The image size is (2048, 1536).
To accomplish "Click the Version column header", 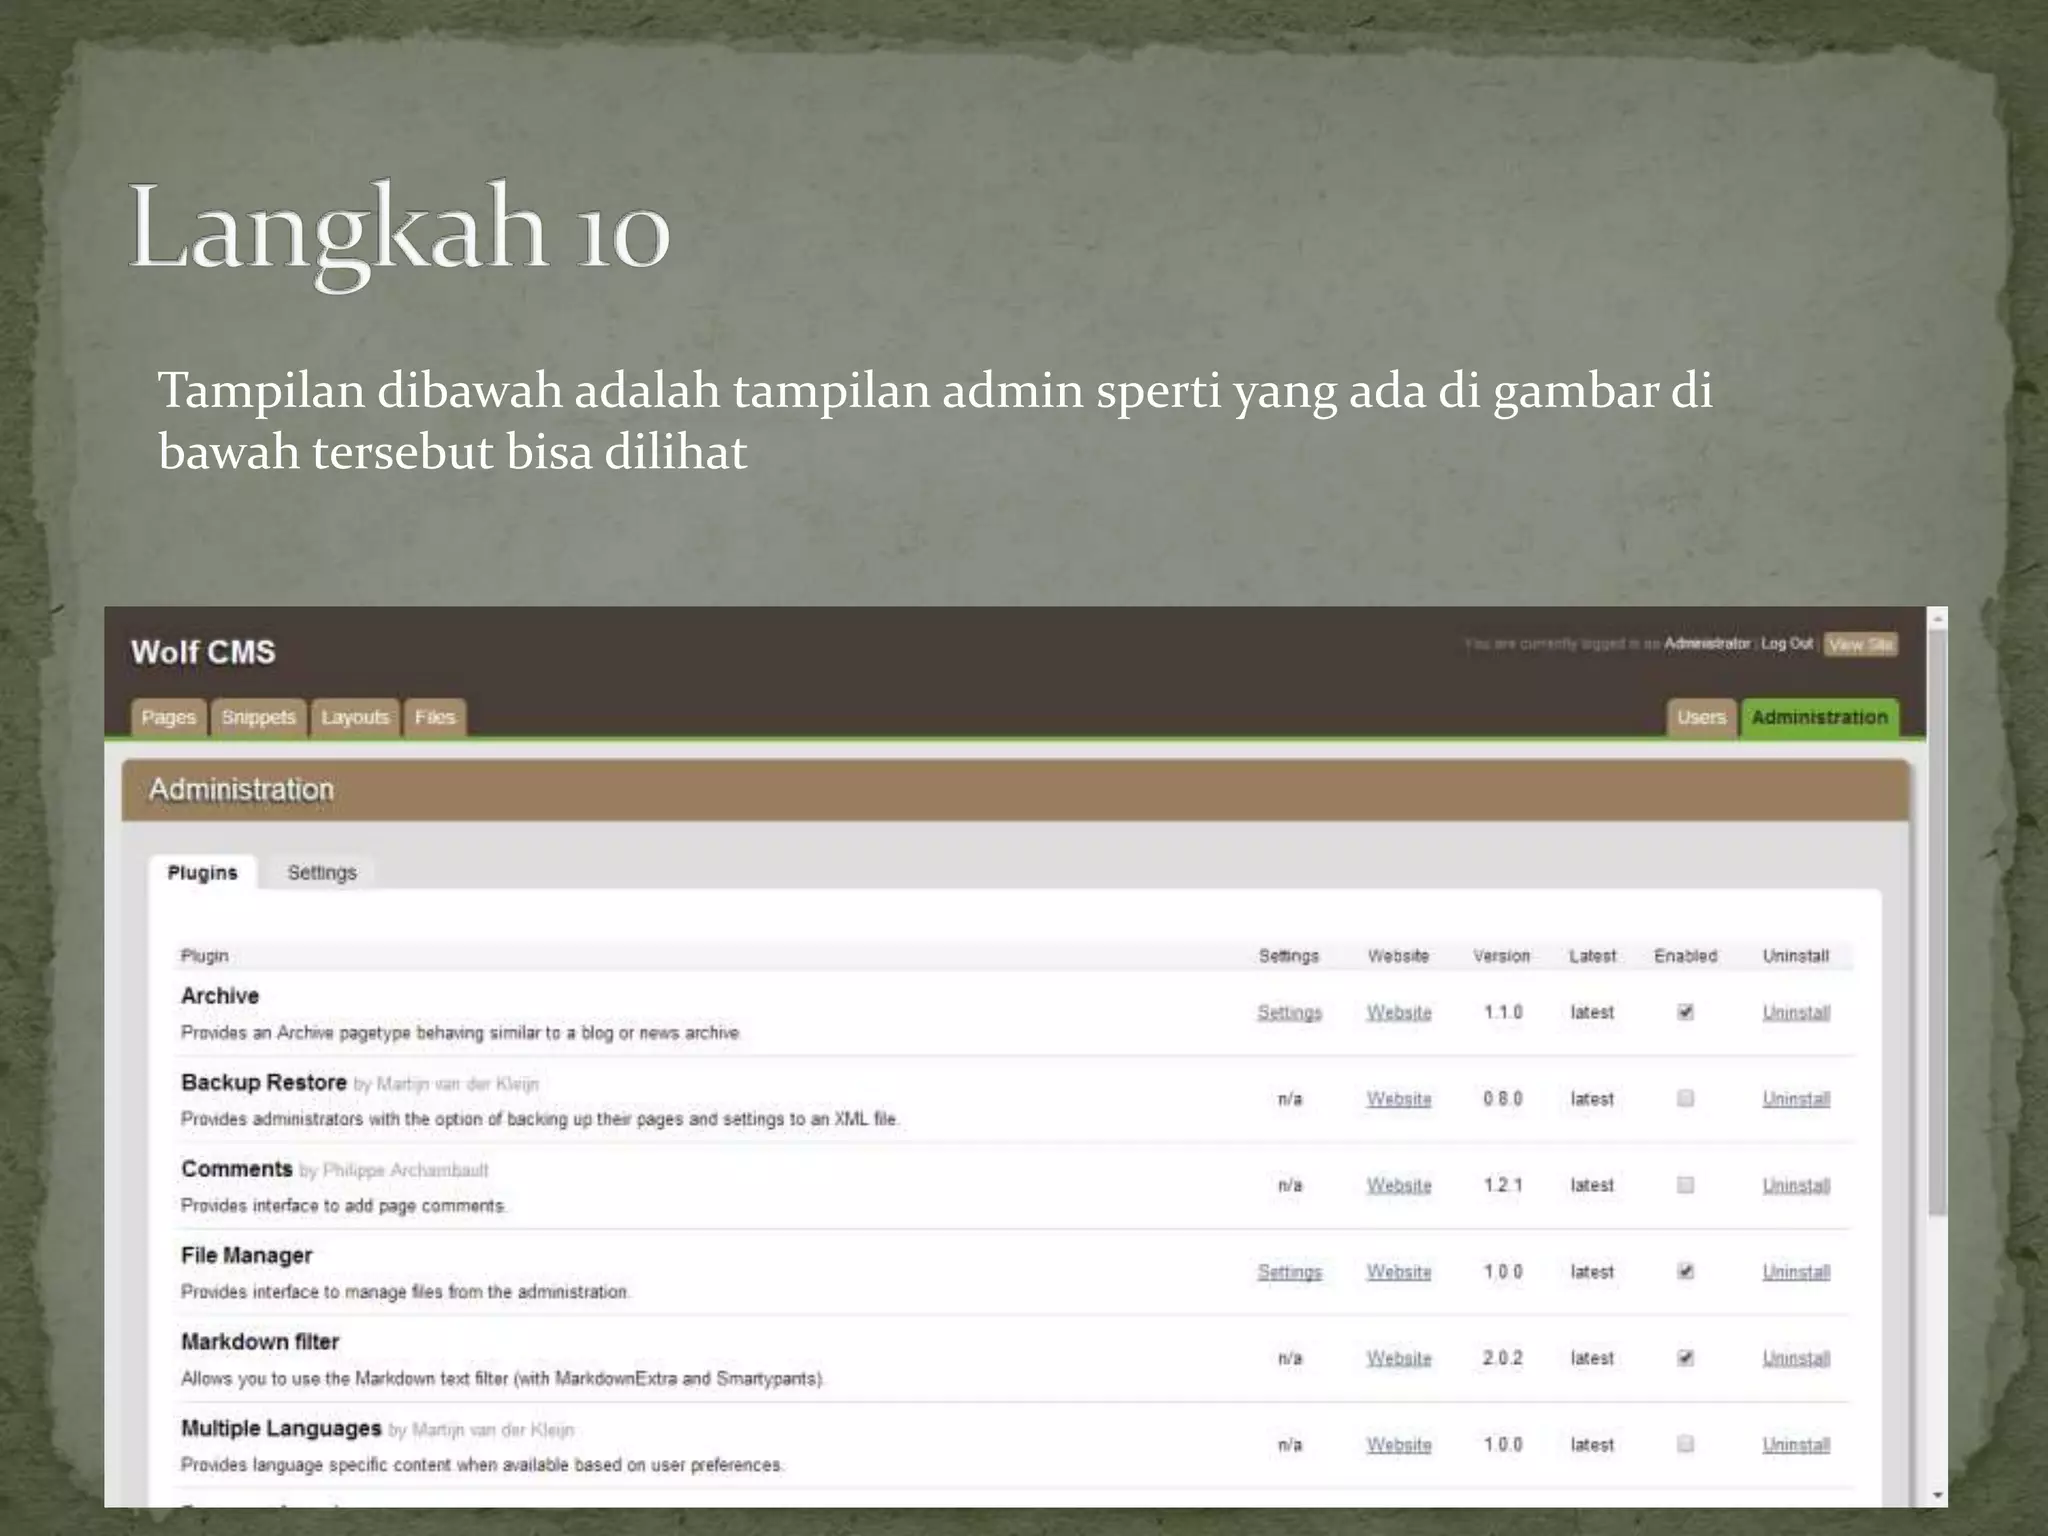I will 1501,956.
